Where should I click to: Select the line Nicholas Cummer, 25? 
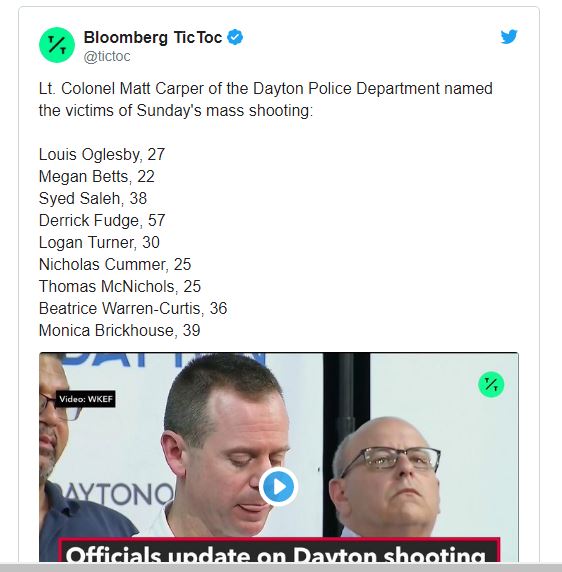coord(115,264)
